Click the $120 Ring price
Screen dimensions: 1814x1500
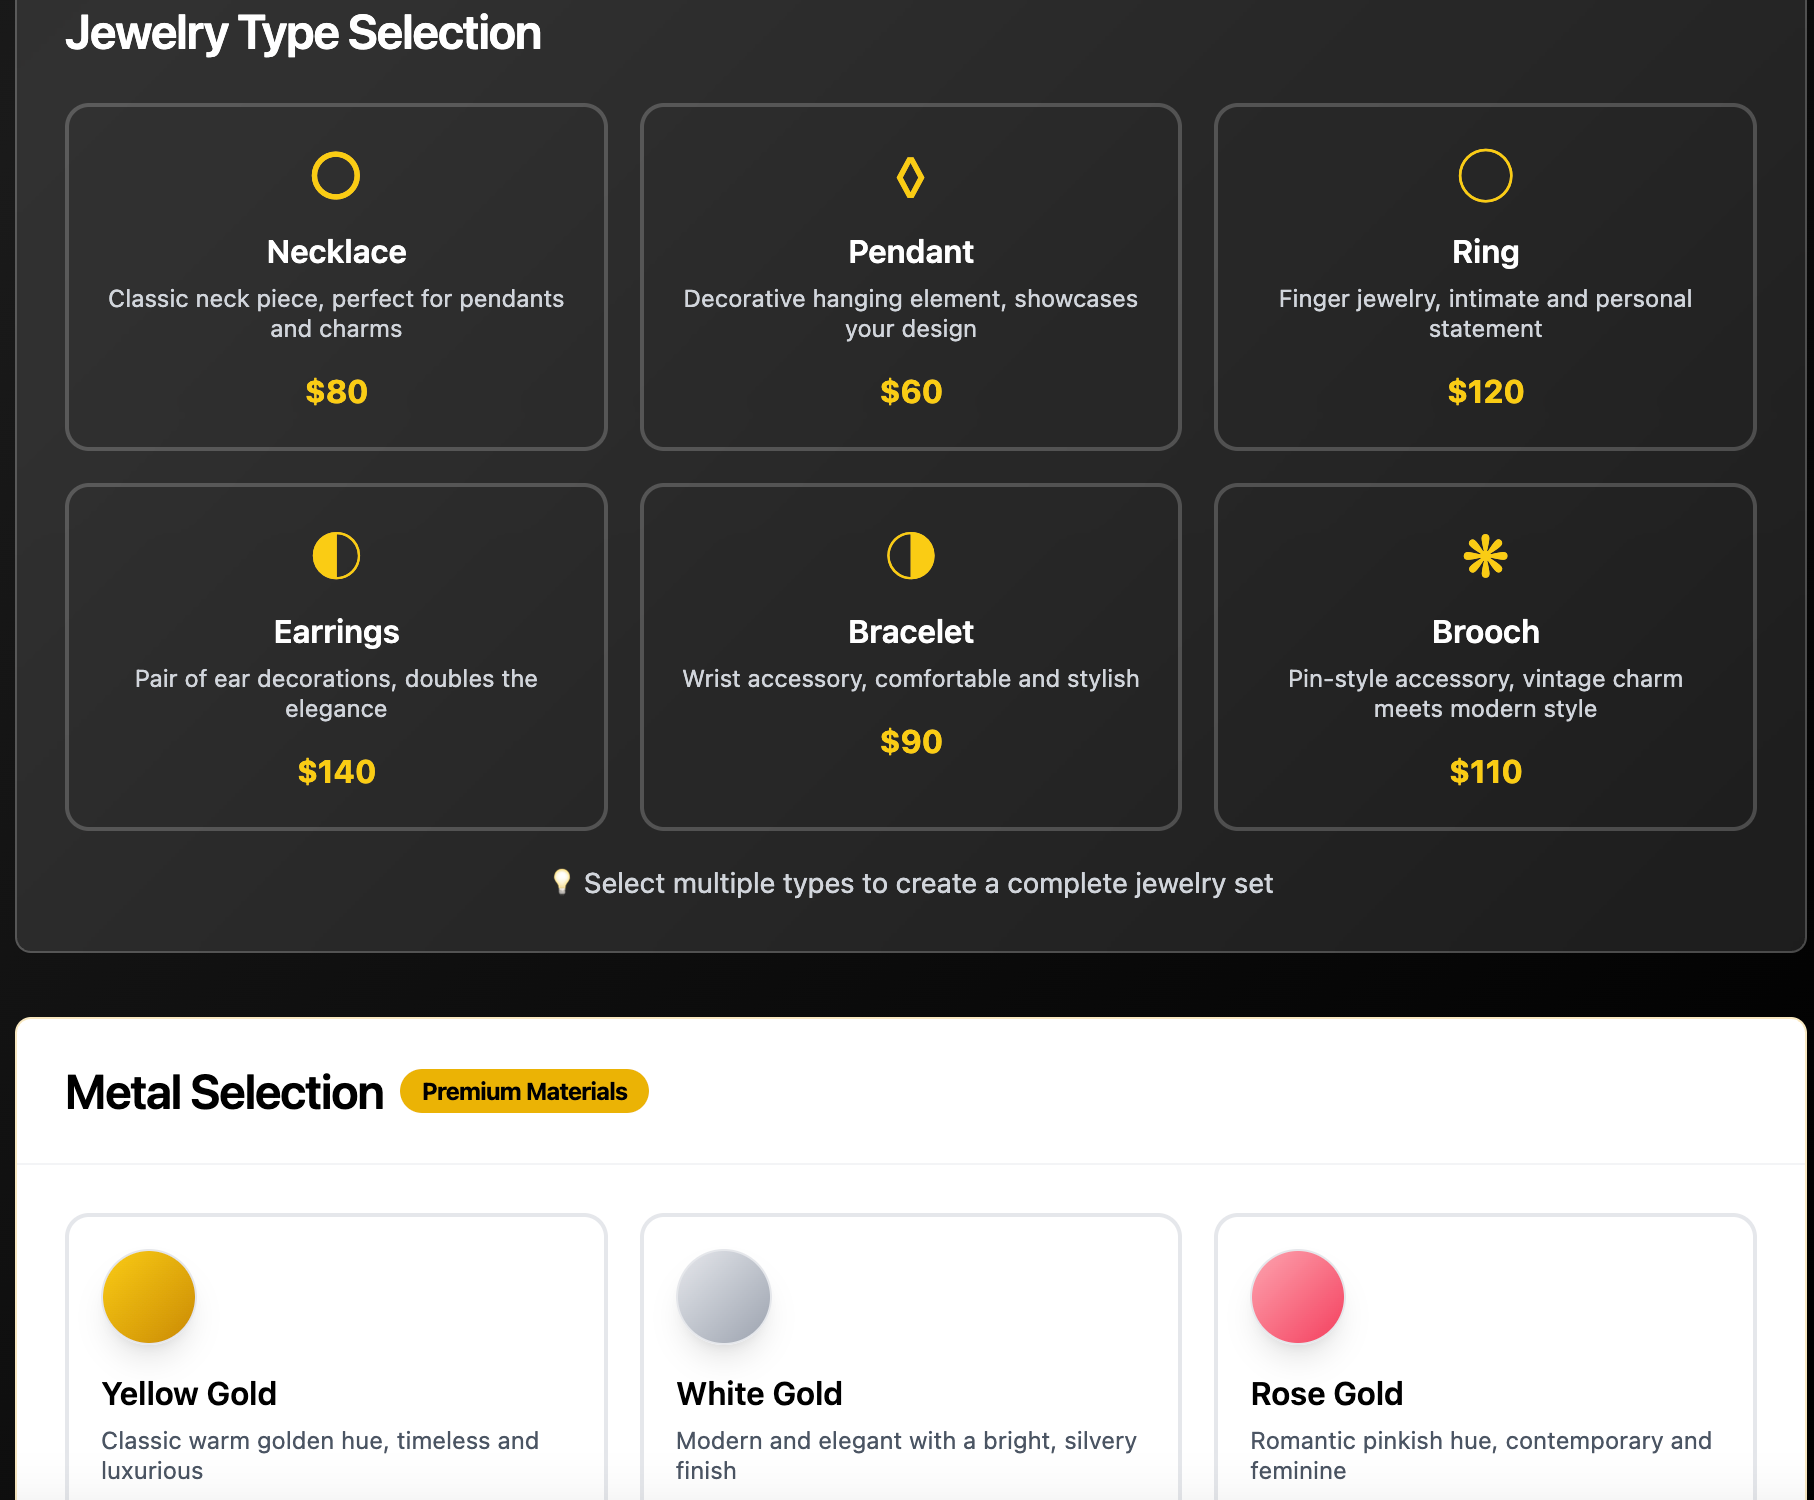1485,392
